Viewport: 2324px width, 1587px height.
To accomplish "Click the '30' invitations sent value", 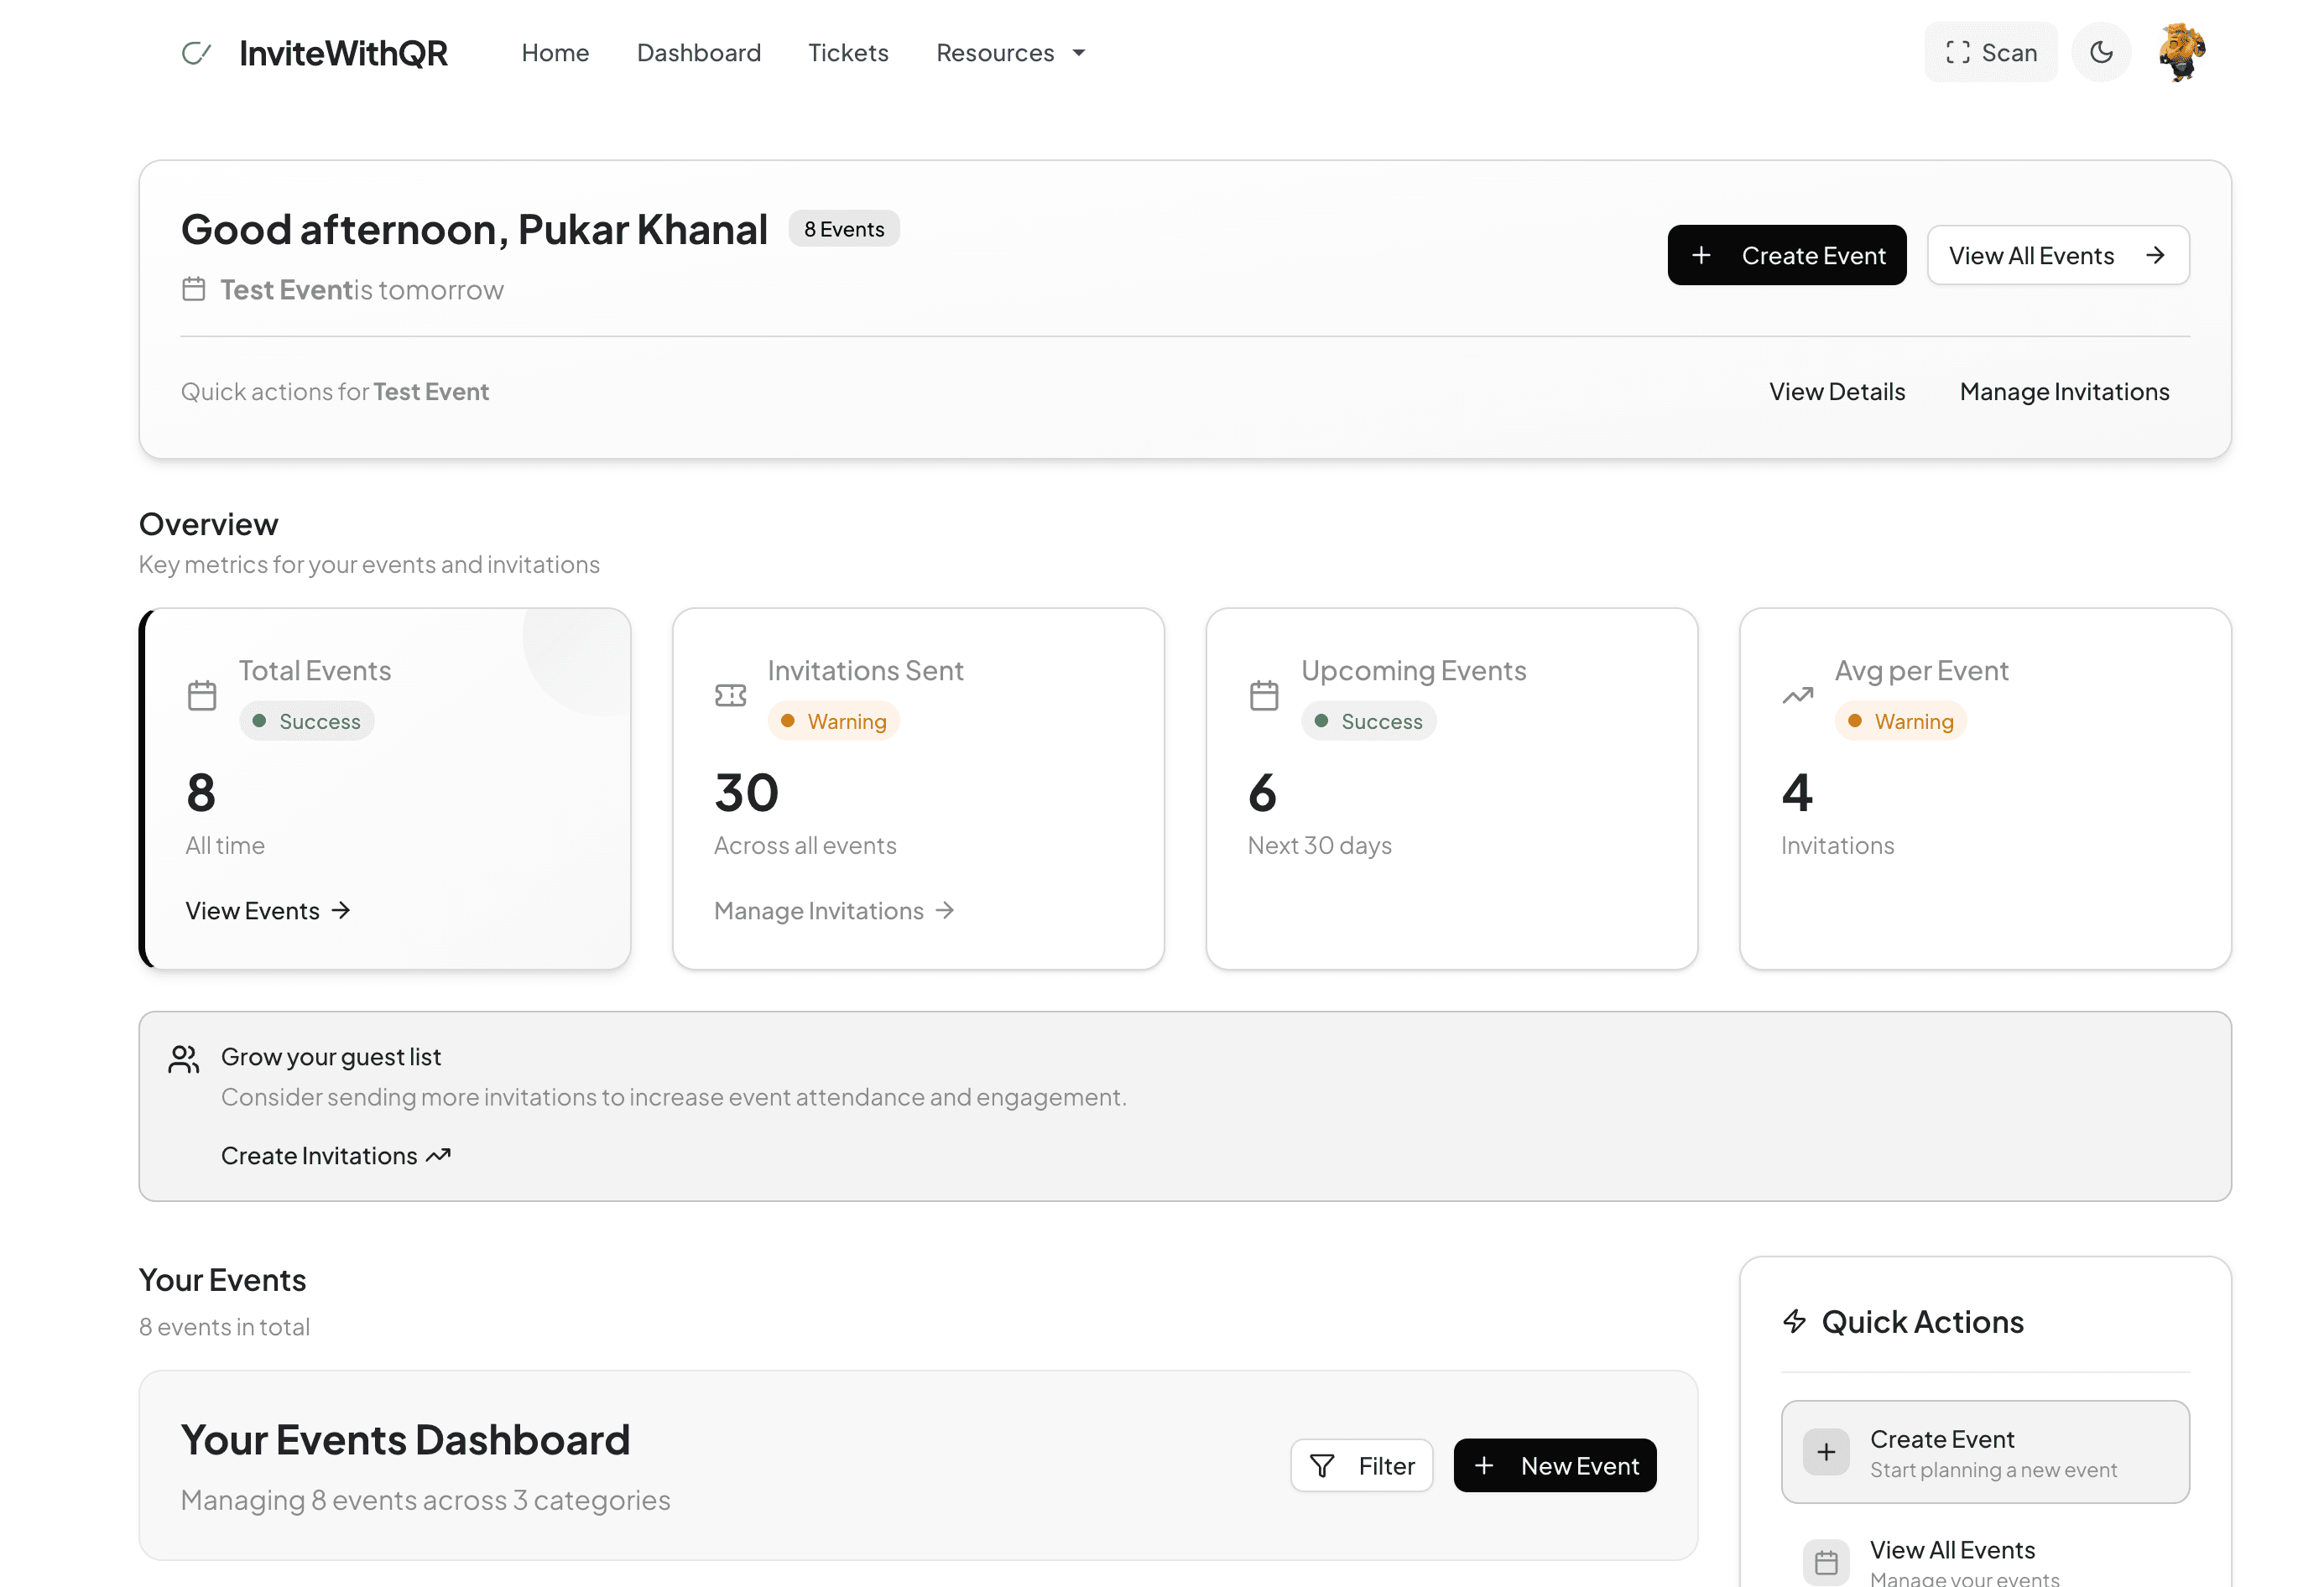I will [746, 793].
